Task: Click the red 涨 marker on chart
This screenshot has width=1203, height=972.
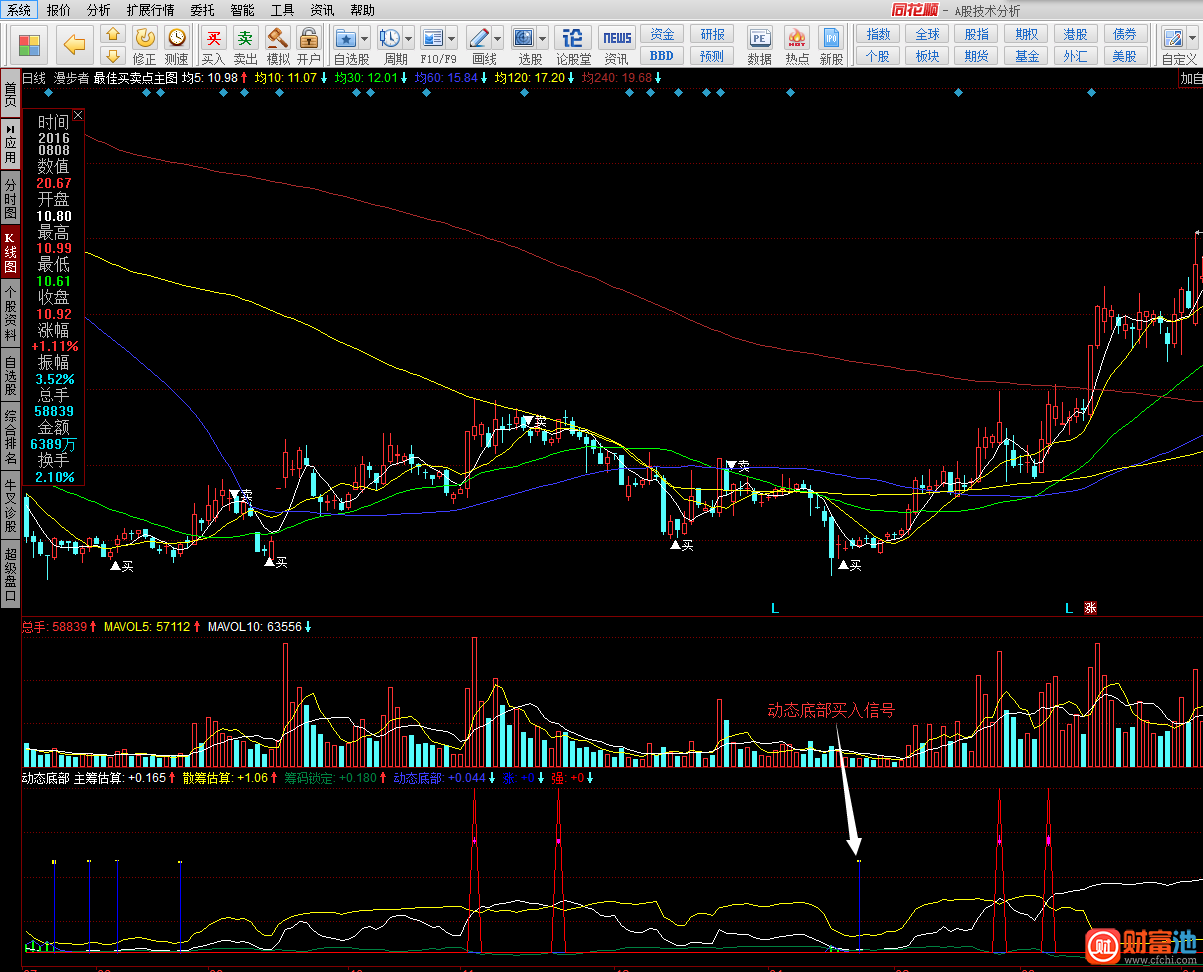Action: point(1091,607)
